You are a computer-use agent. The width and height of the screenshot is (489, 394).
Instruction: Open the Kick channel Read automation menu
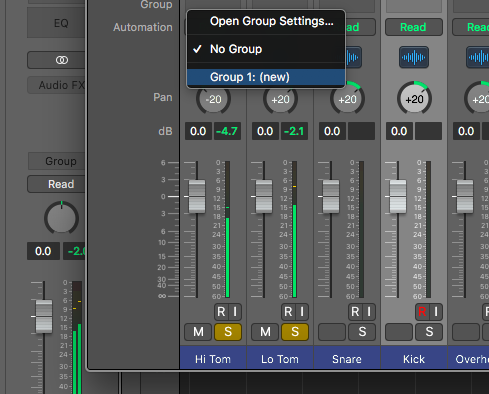pos(414,27)
